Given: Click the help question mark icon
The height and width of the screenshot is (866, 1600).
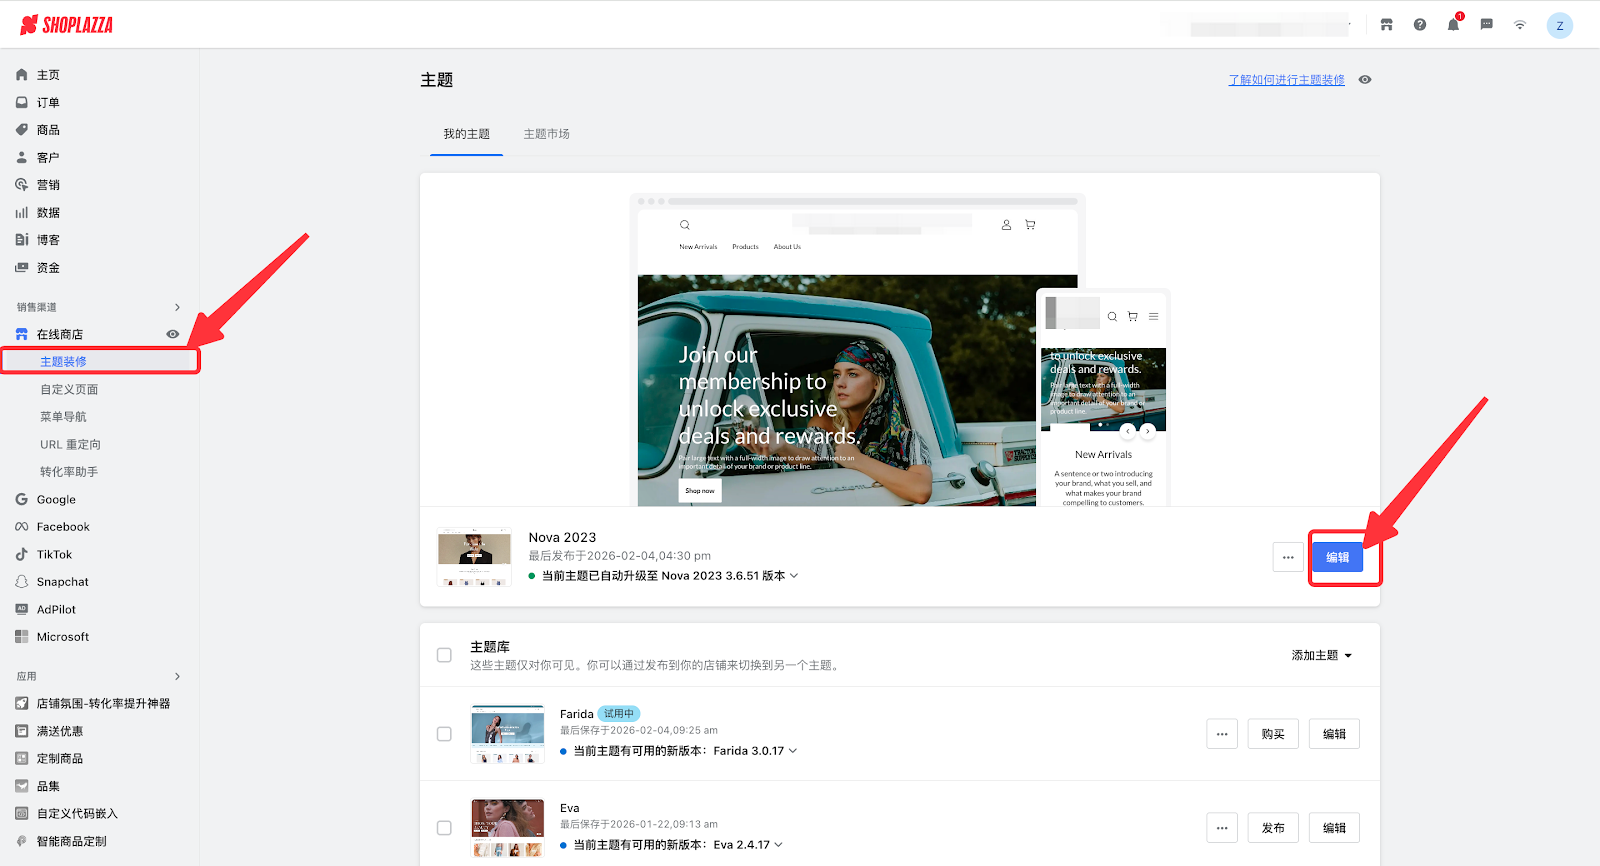Looking at the screenshot, I should click(1420, 25).
